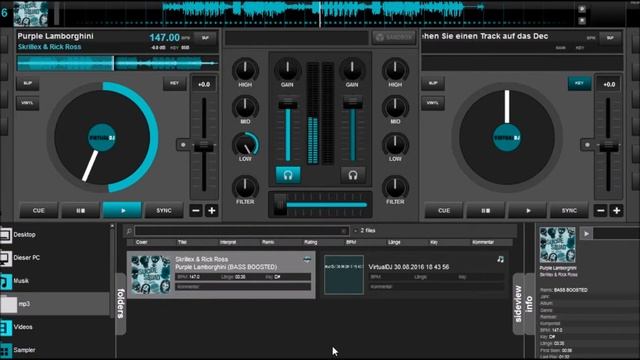Image resolution: width=640 pixels, height=360 pixels.
Task: Open the Desktop folder
Action: 24,235
